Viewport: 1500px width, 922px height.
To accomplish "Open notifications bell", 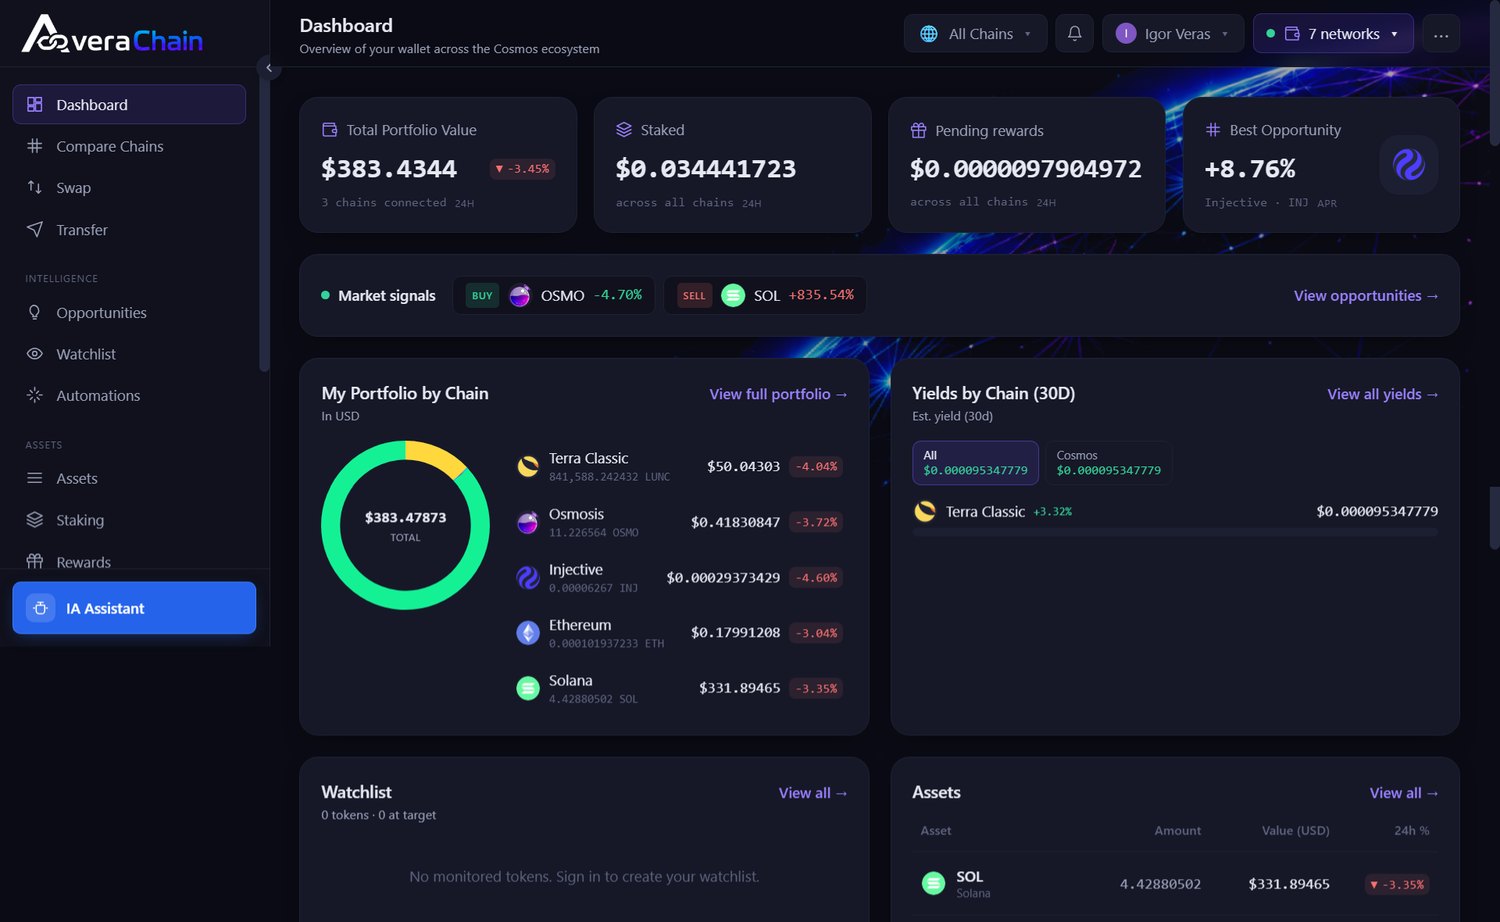I will click(1075, 34).
